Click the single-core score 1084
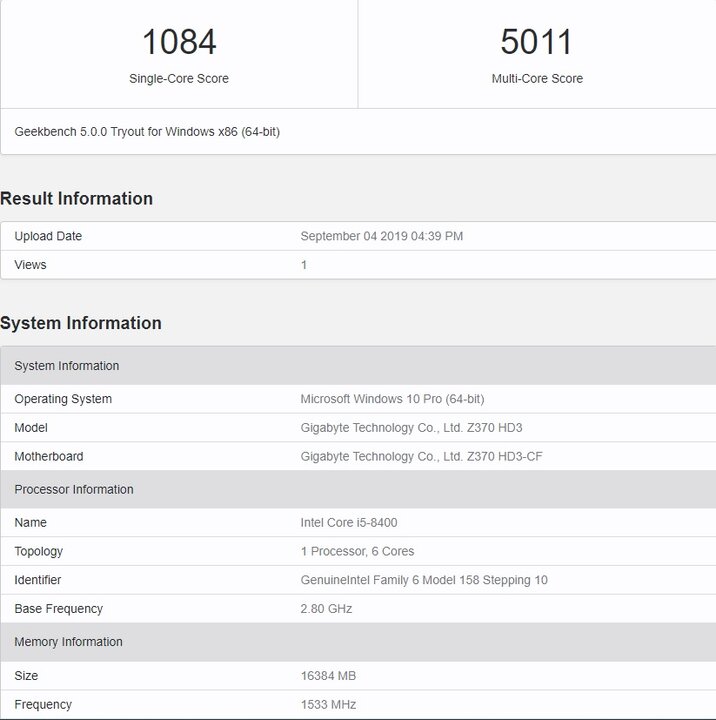The image size is (716, 720). point(179,42)
